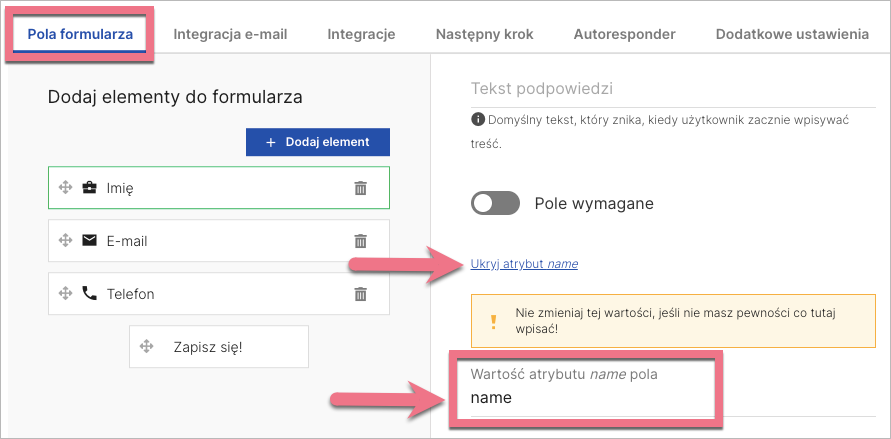Delete the E-mail field with trash icon
The height and width of the screenshot is (439, 891).
tap(360, 240)
